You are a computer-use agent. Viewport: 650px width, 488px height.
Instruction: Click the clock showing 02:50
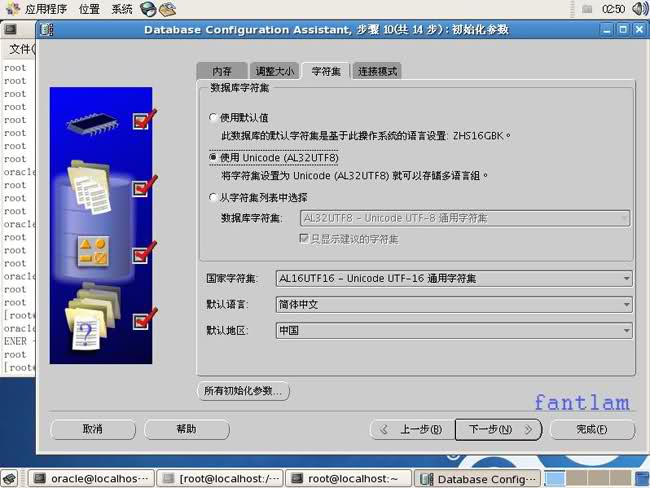(614, 9)
